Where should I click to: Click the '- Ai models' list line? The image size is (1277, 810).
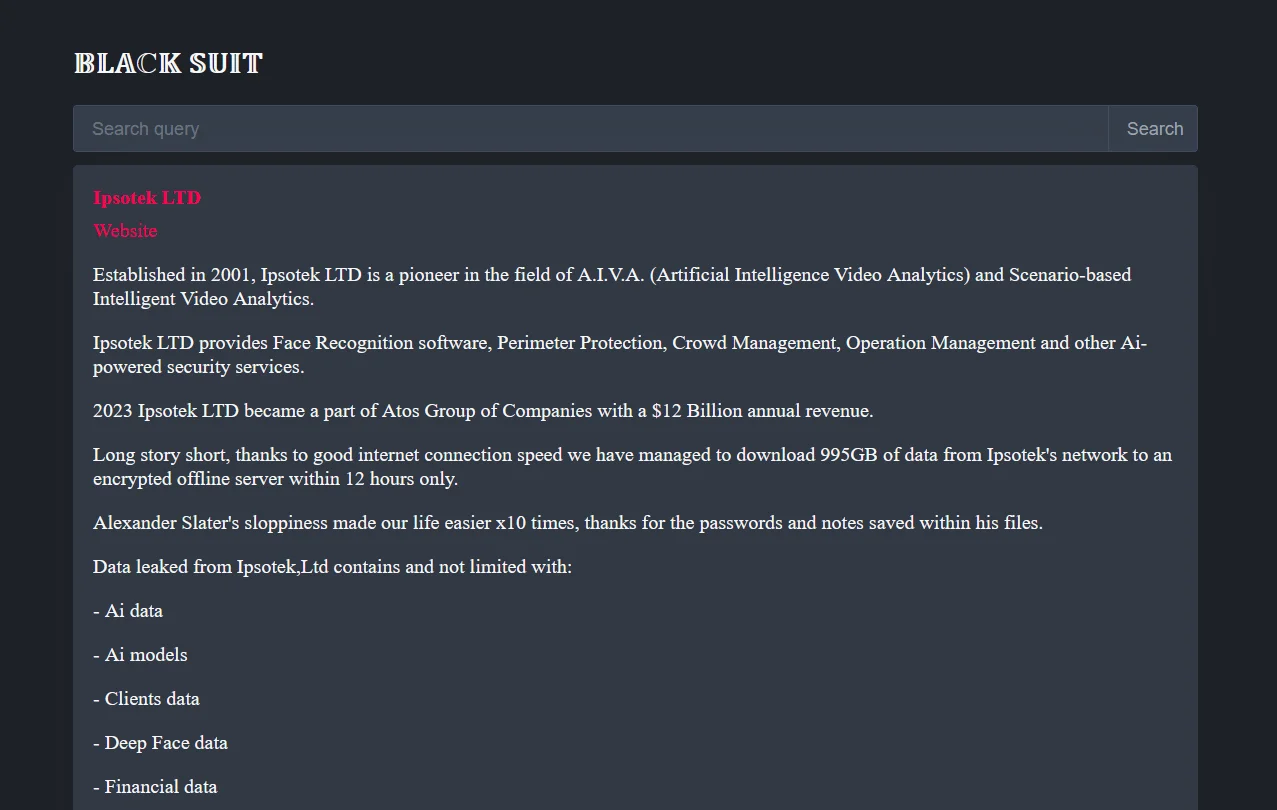click(140, 655)
